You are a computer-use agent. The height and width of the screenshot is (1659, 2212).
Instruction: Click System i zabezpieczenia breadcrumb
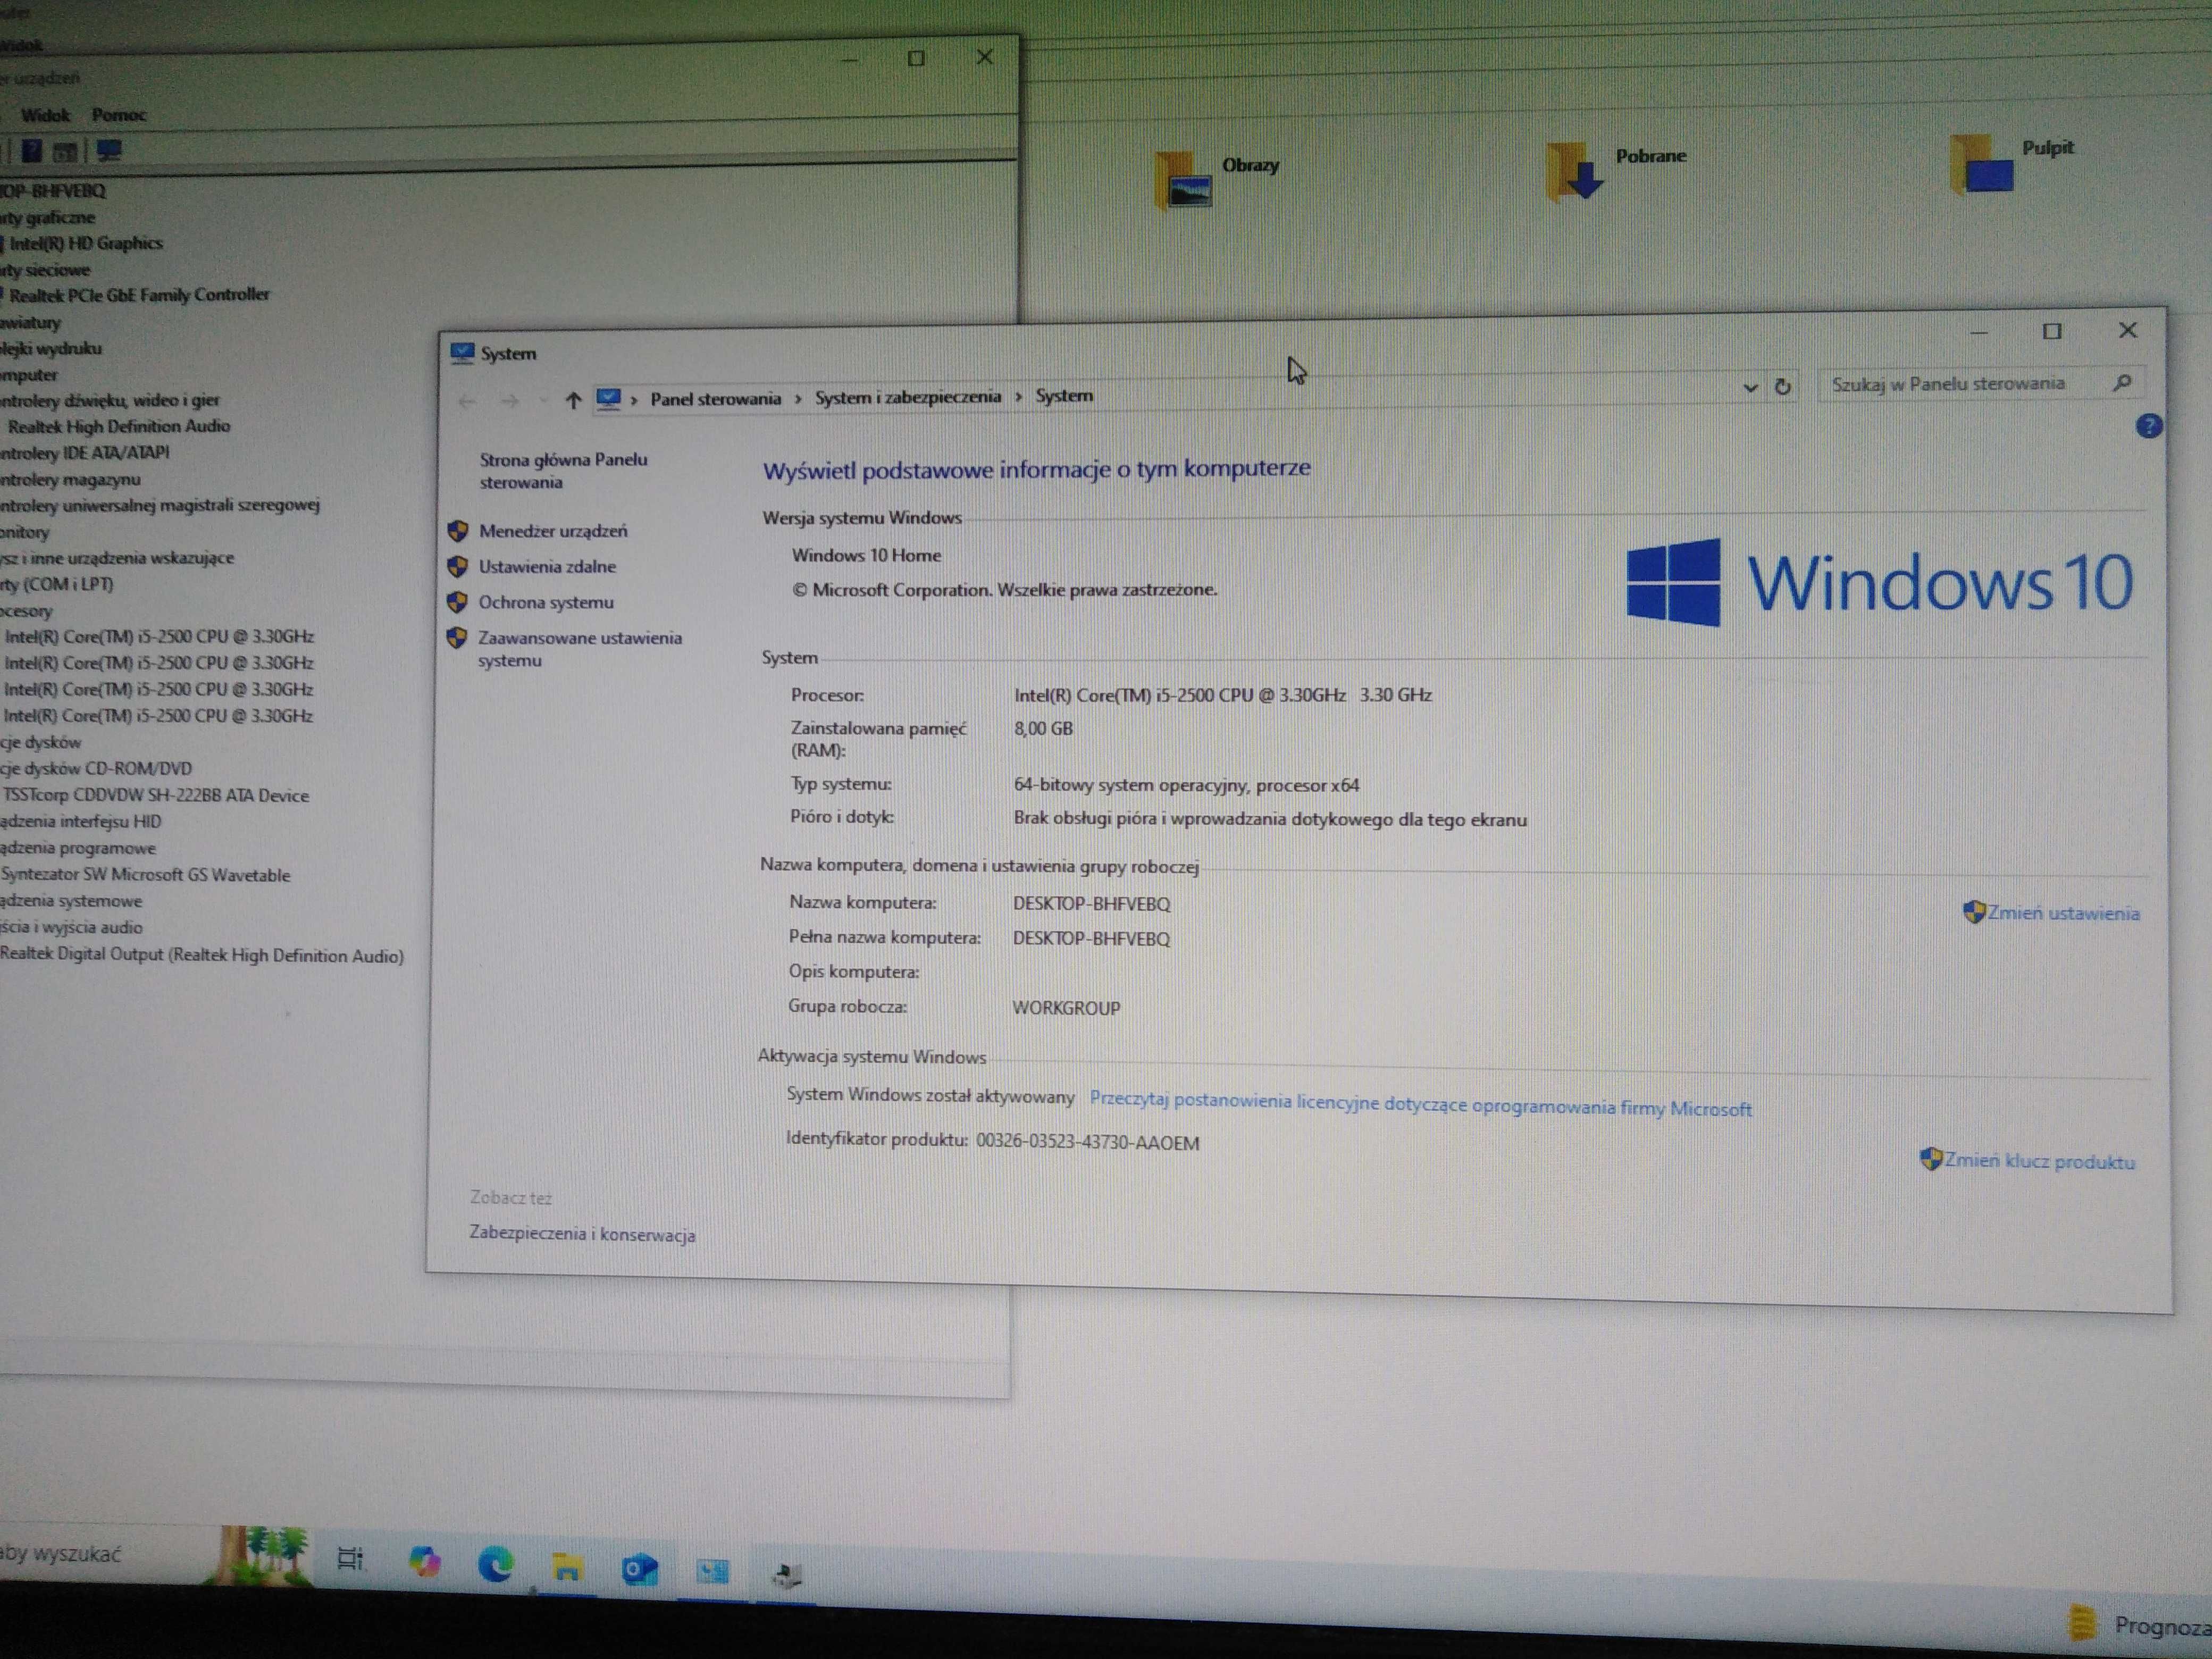coord(907,397)
